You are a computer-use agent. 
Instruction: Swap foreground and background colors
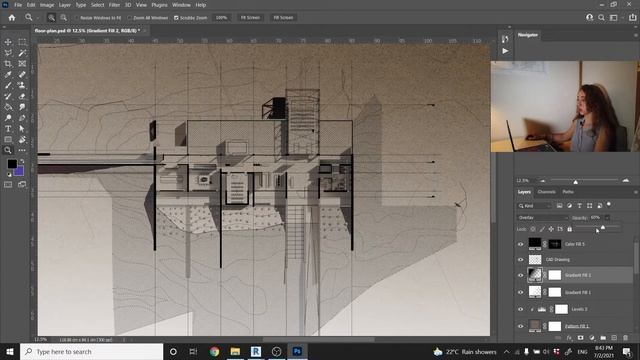click(22, 162)
